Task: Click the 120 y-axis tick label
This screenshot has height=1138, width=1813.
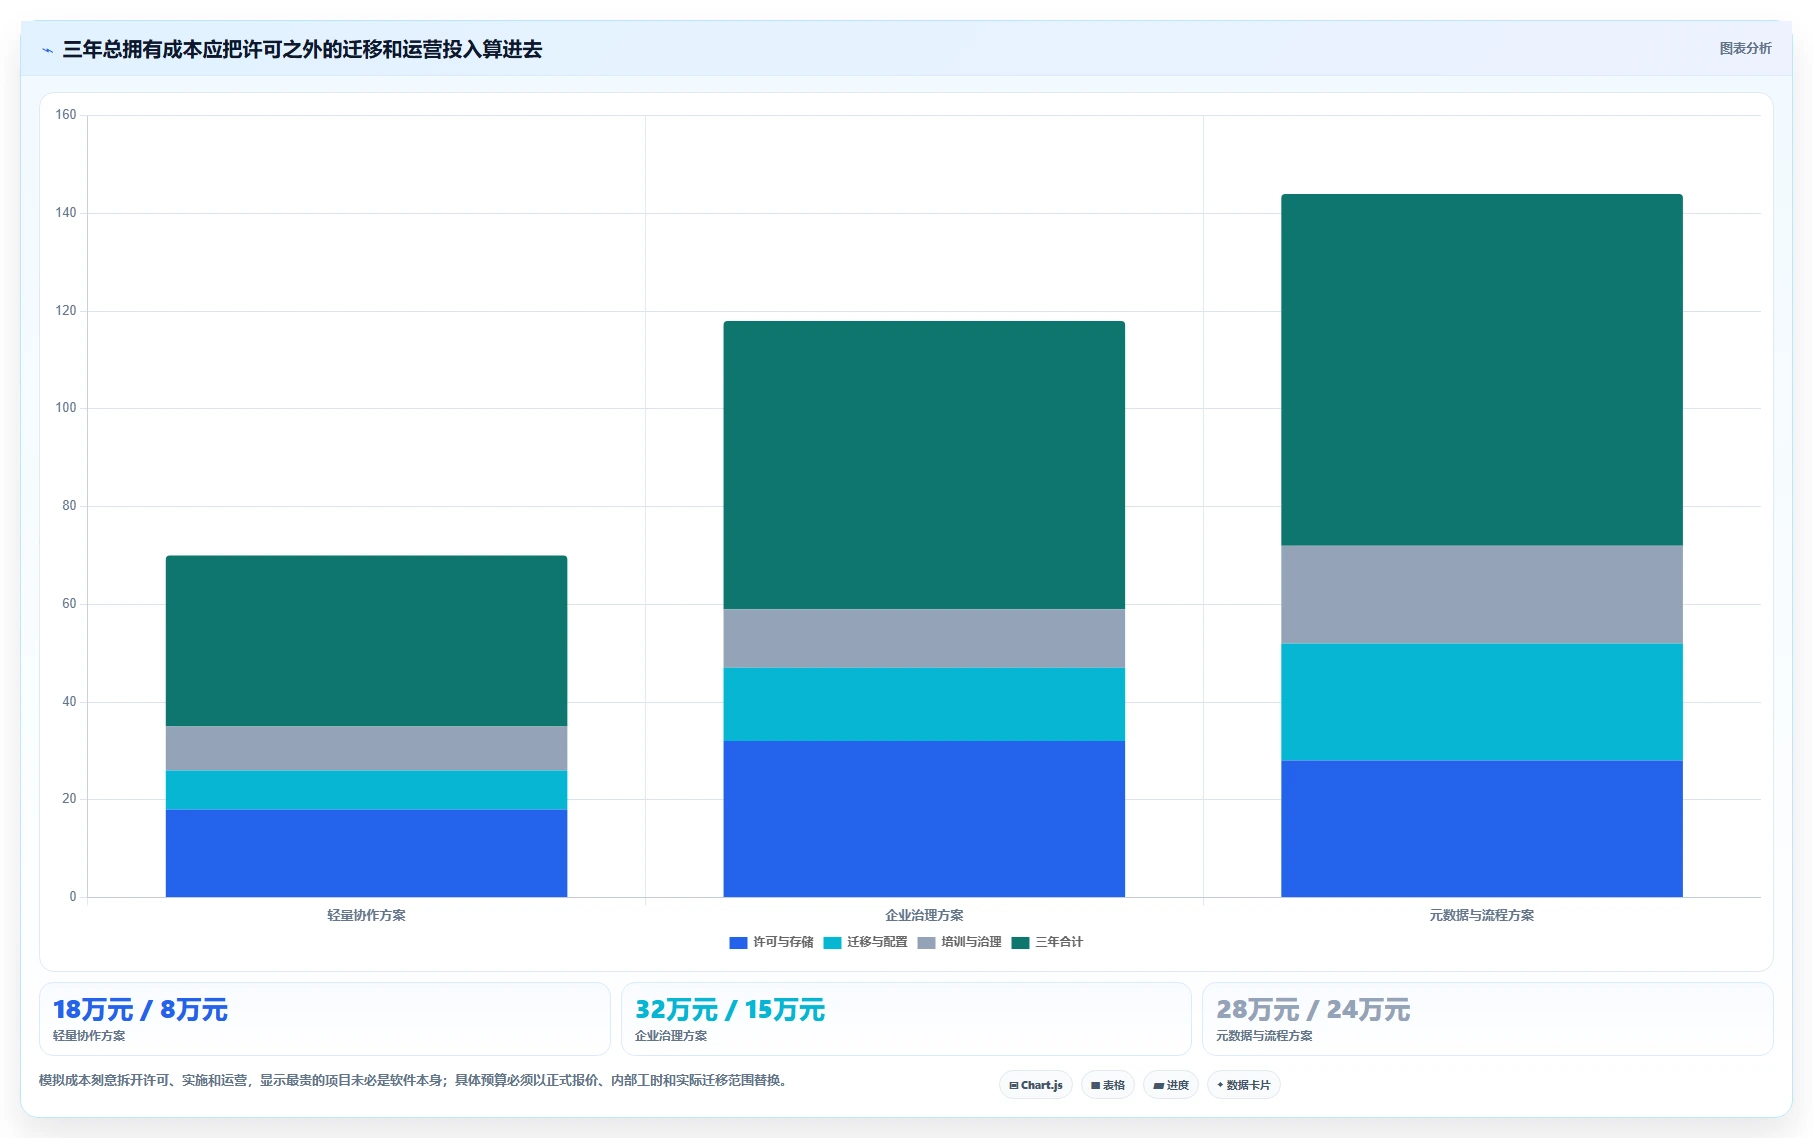Action: [66, 311]
